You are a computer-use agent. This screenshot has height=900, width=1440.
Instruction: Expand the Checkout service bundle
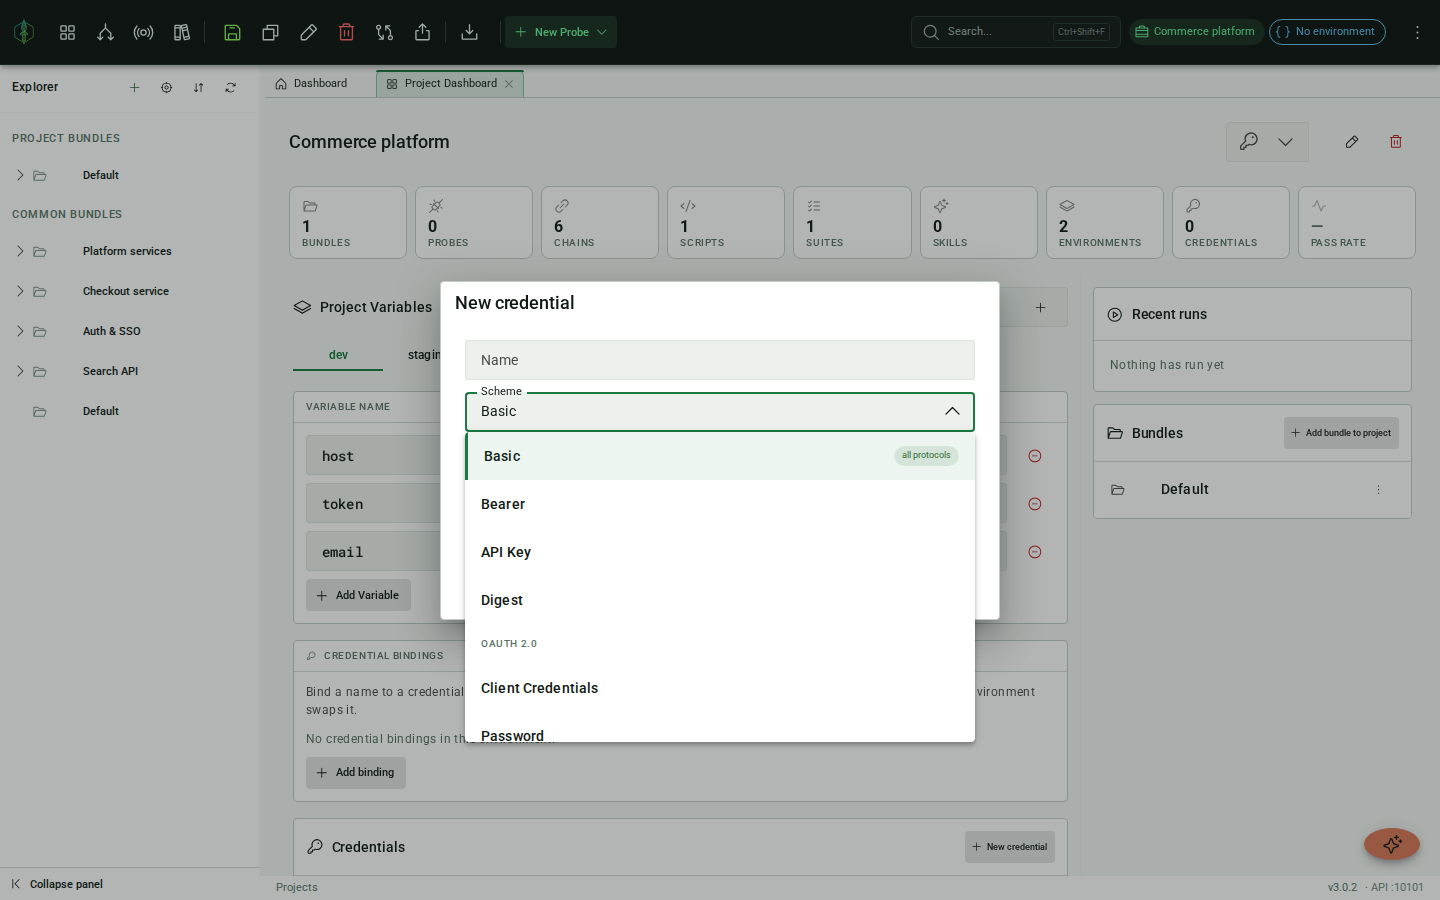[x=20, y=291]
